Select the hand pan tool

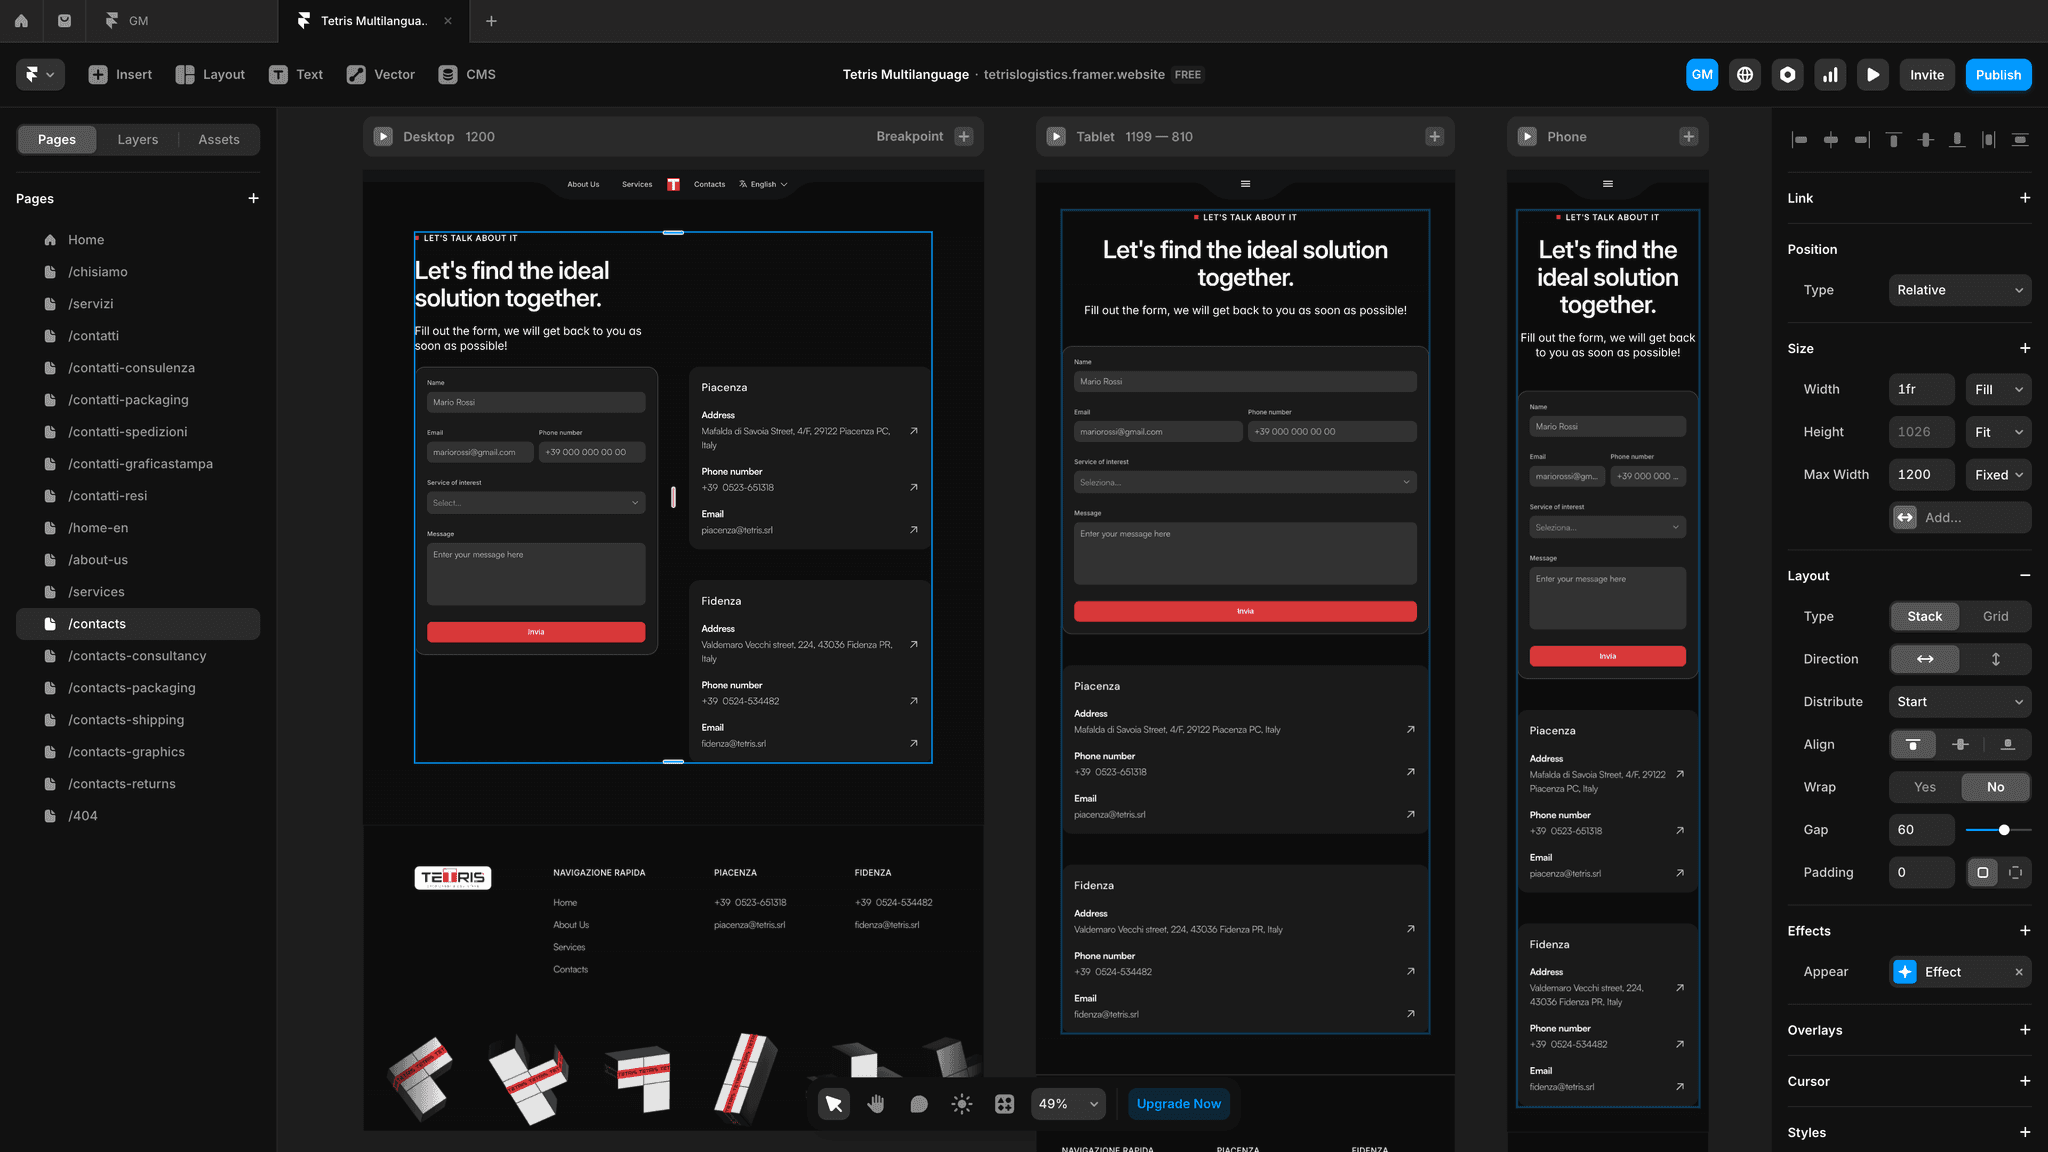click(x=876, y=1104)
